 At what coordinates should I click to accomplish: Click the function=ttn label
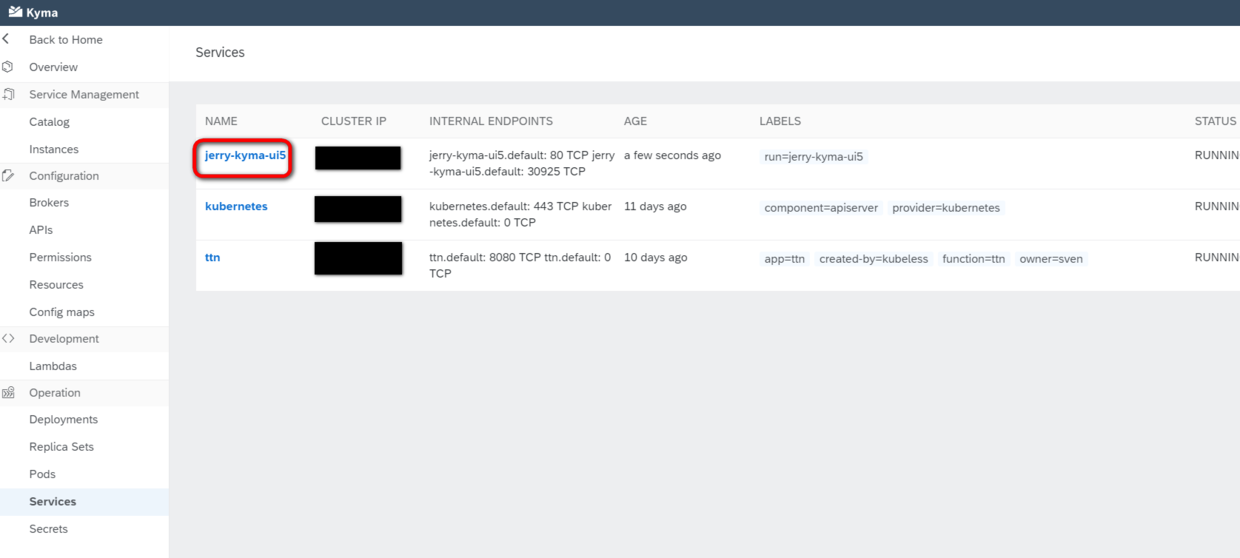click(973, 259)
